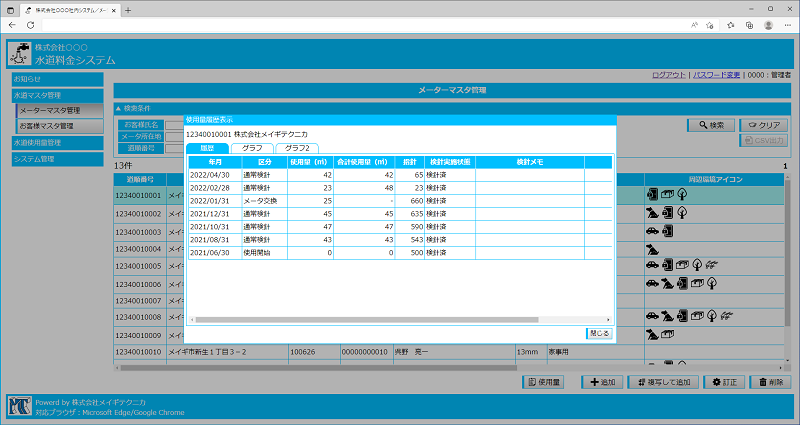The width and height of the screenshot is (800, 425).
Task: Click the car icon in row 12340010003
Action: [652, 231]
